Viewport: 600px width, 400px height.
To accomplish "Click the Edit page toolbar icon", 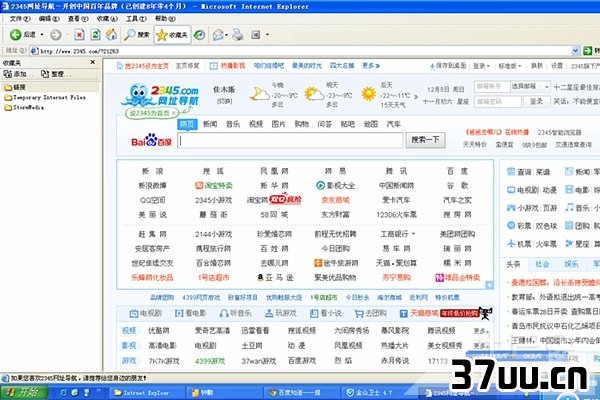I will point(256,35).
